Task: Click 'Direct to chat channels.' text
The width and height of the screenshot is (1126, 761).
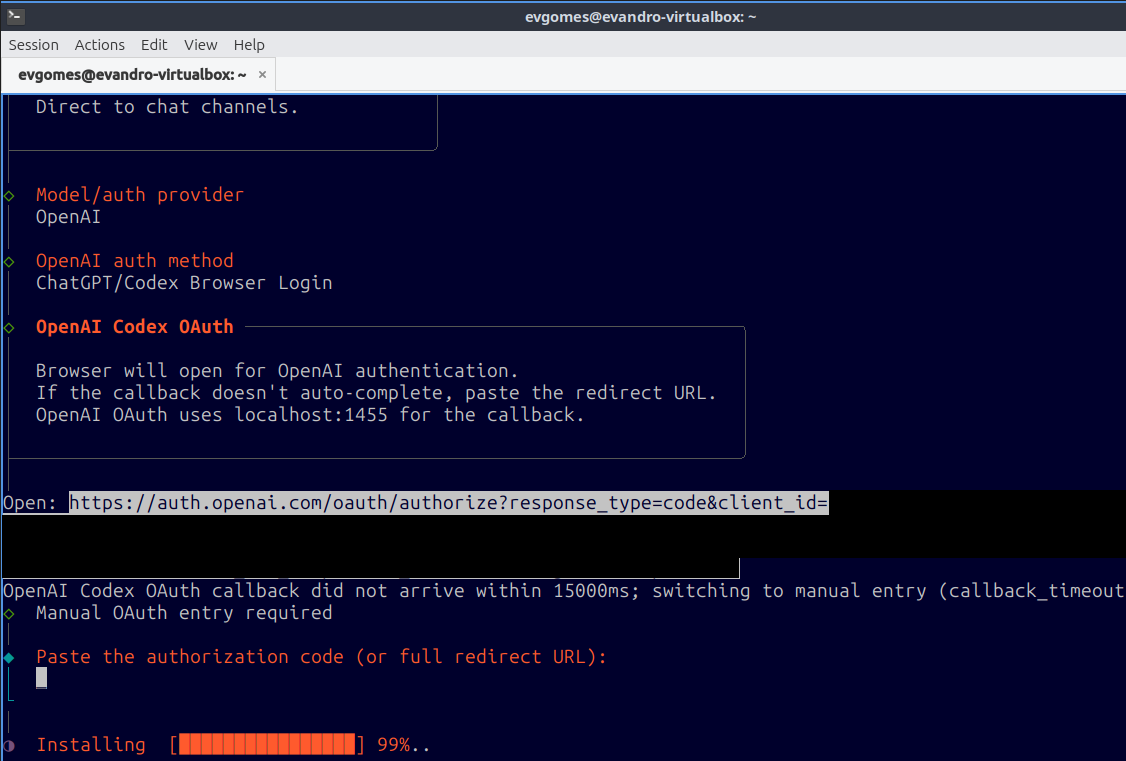Action: [x=167, y=107]
